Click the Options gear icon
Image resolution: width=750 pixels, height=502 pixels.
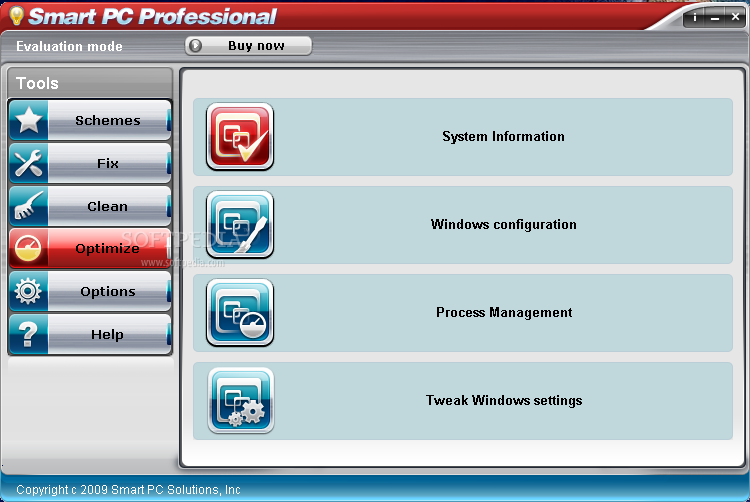(29, 291)
